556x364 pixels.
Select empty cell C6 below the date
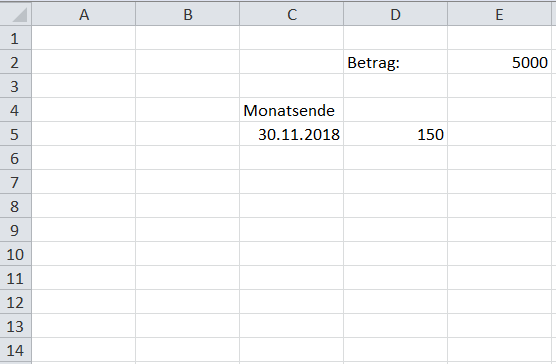click(291, 158)
